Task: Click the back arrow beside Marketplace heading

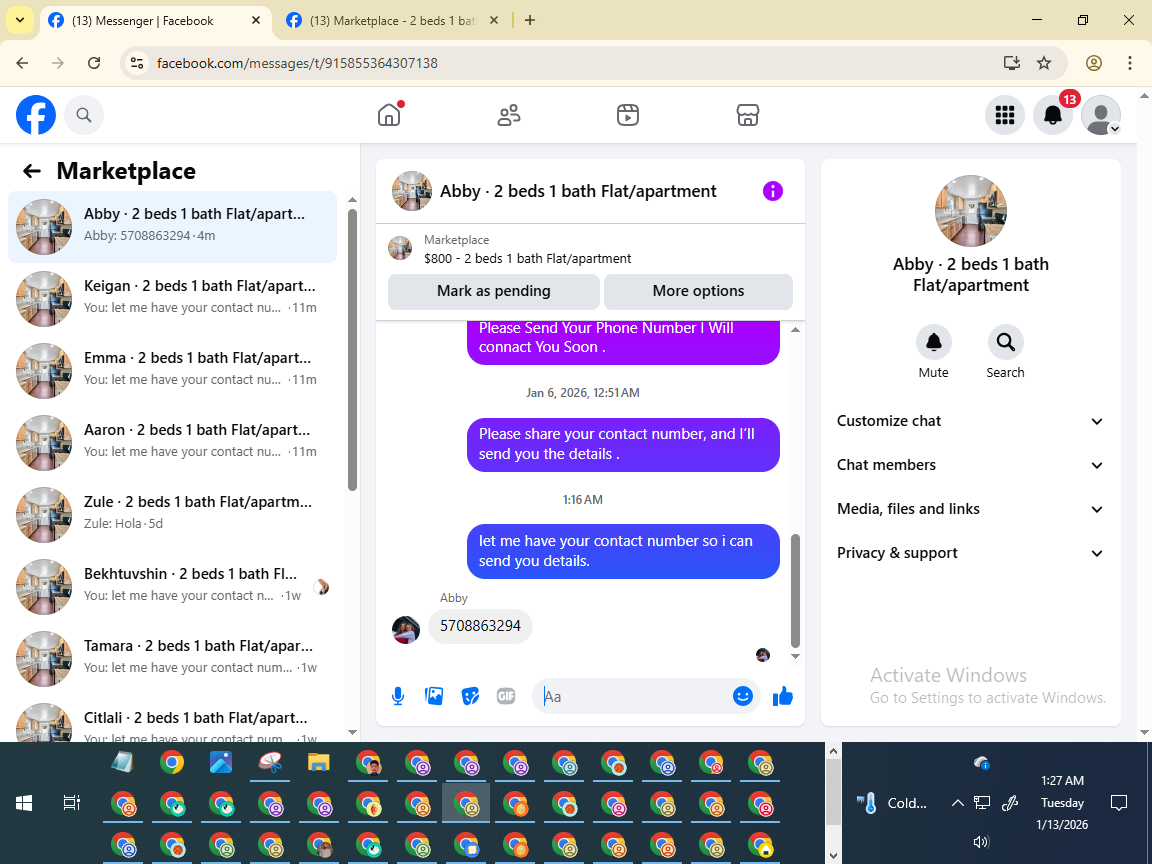Action: click(32, 171)
